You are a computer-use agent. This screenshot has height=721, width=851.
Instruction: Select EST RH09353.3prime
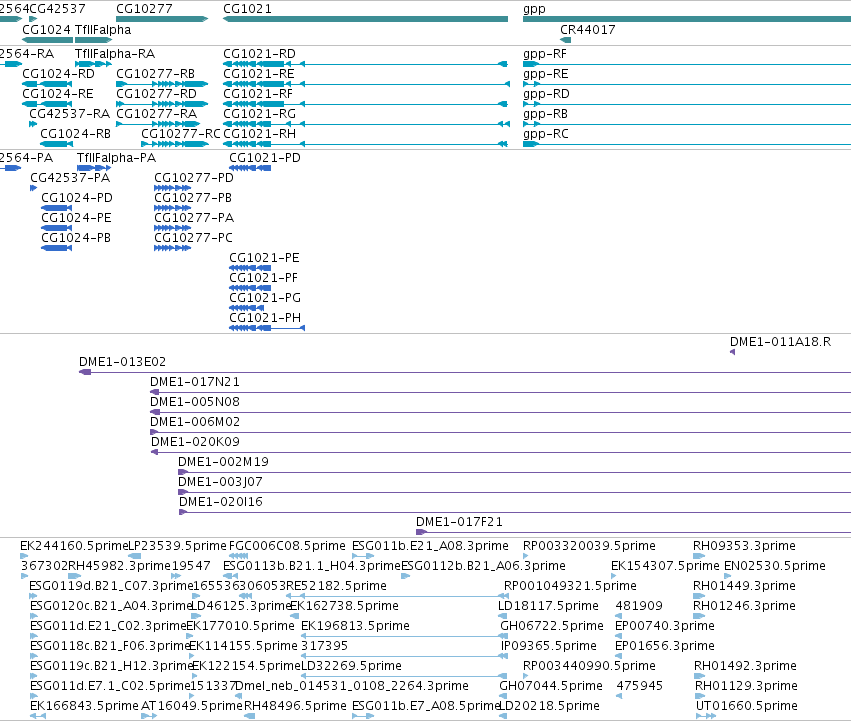coord(744,546)
